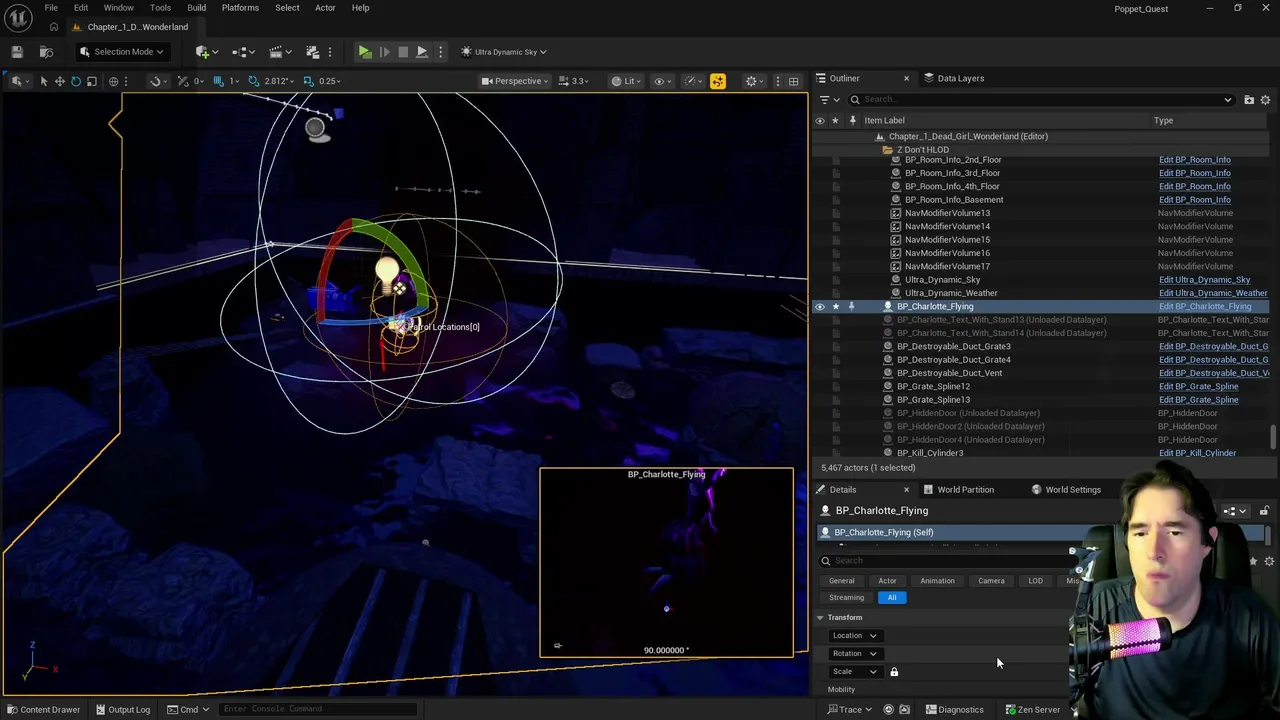
Task: Click the Outliner search field
Action: click(x=1041, y=100)
